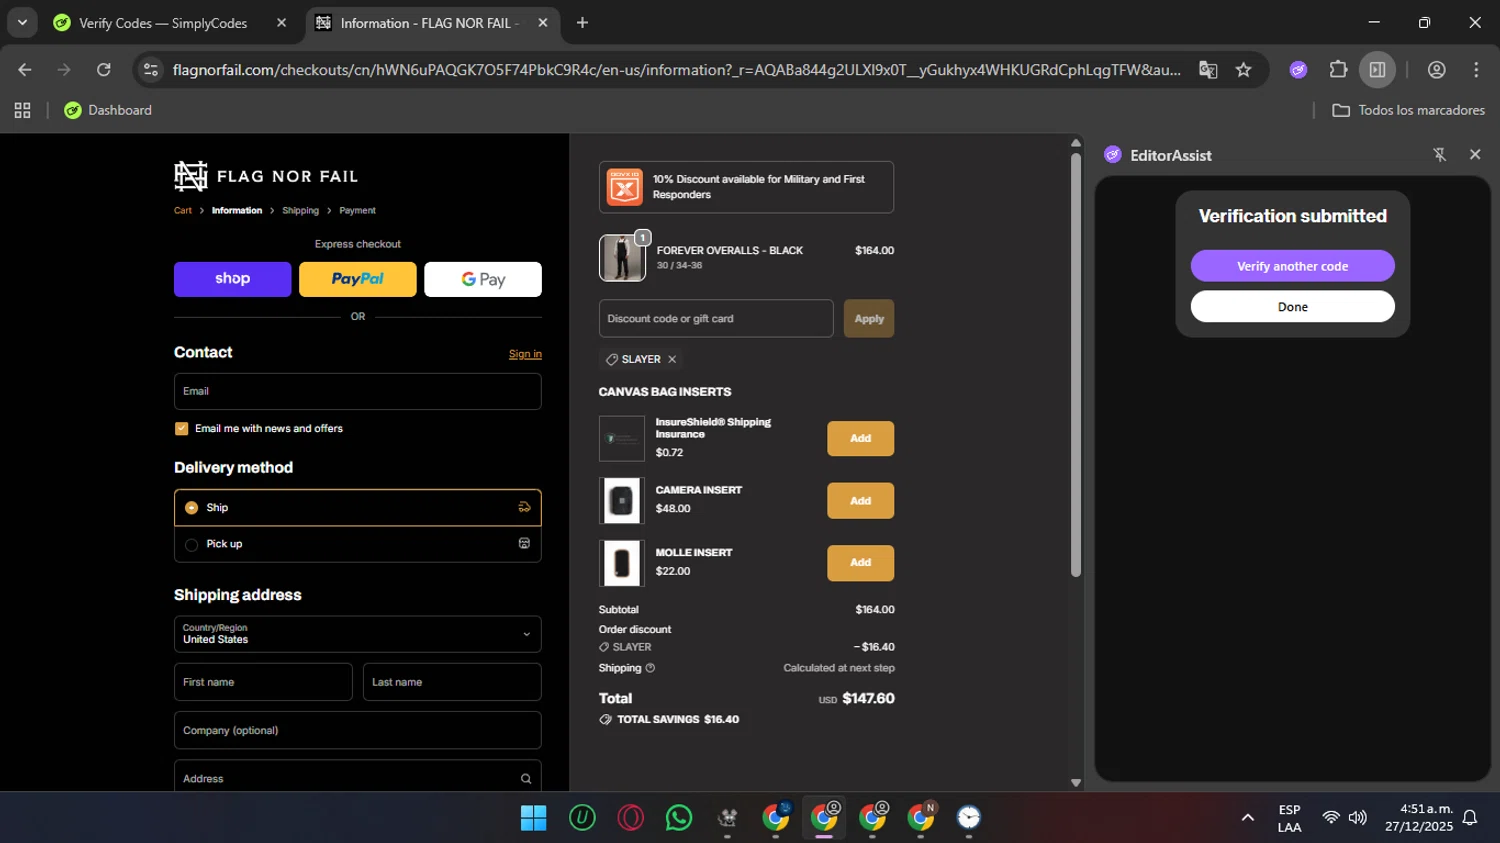
Task: Open WhatsApp from the taskbar
Action: coord(679,818)
